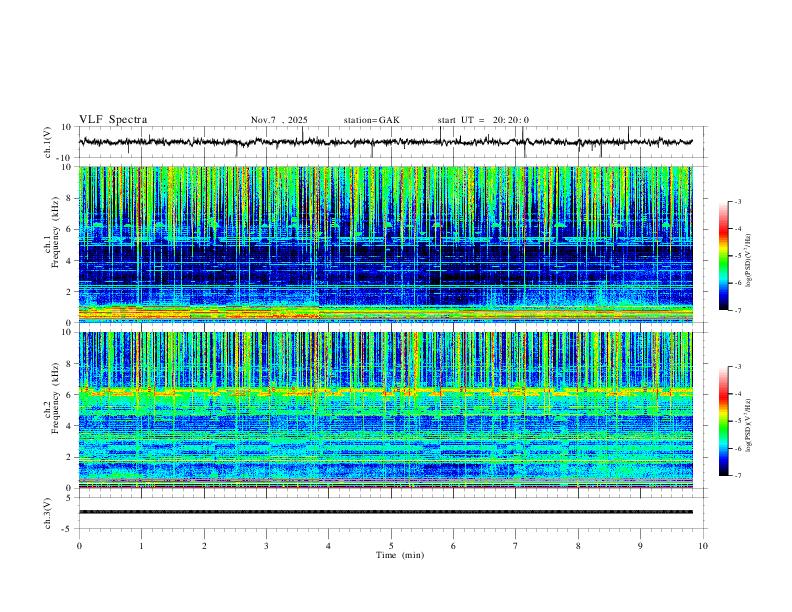Click the "-3" label on ch.1 colorbar

[x=738, y=202]
